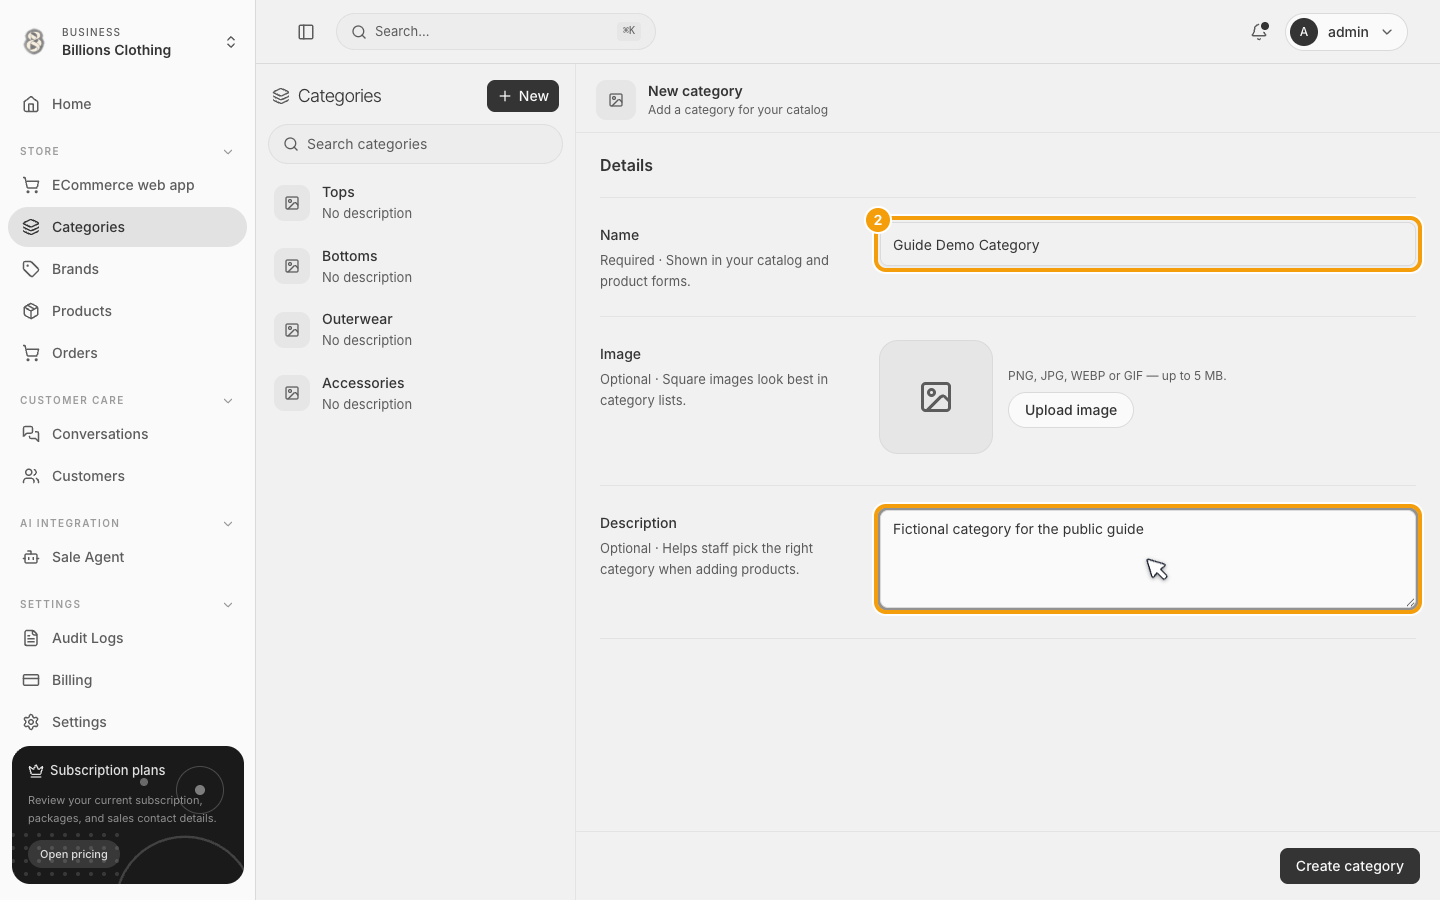Open the Accessories category row
This screenshot has height=900, width=1440.
(x=415, y=393)
